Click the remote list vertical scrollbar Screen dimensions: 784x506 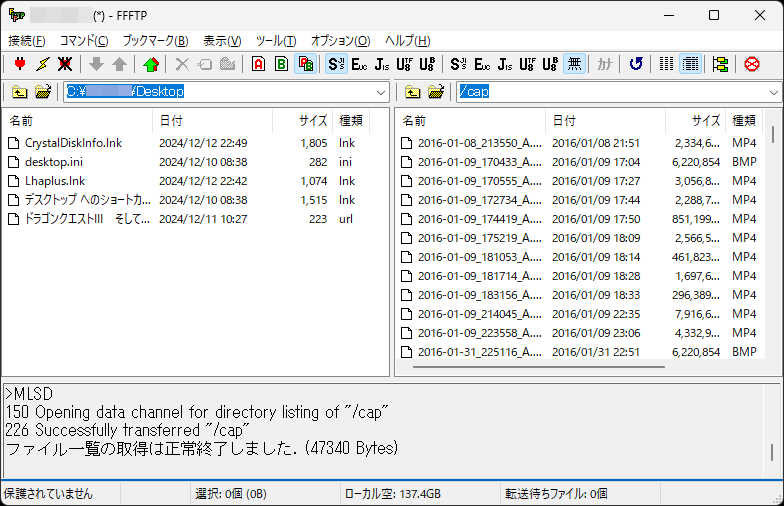(x=773, y=134)
